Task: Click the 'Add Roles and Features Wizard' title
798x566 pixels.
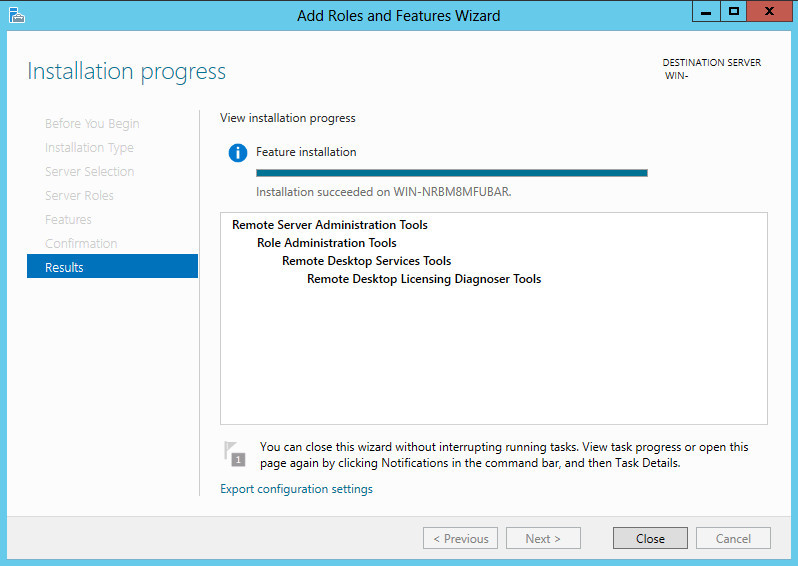Action: click(x=398, y=16)
